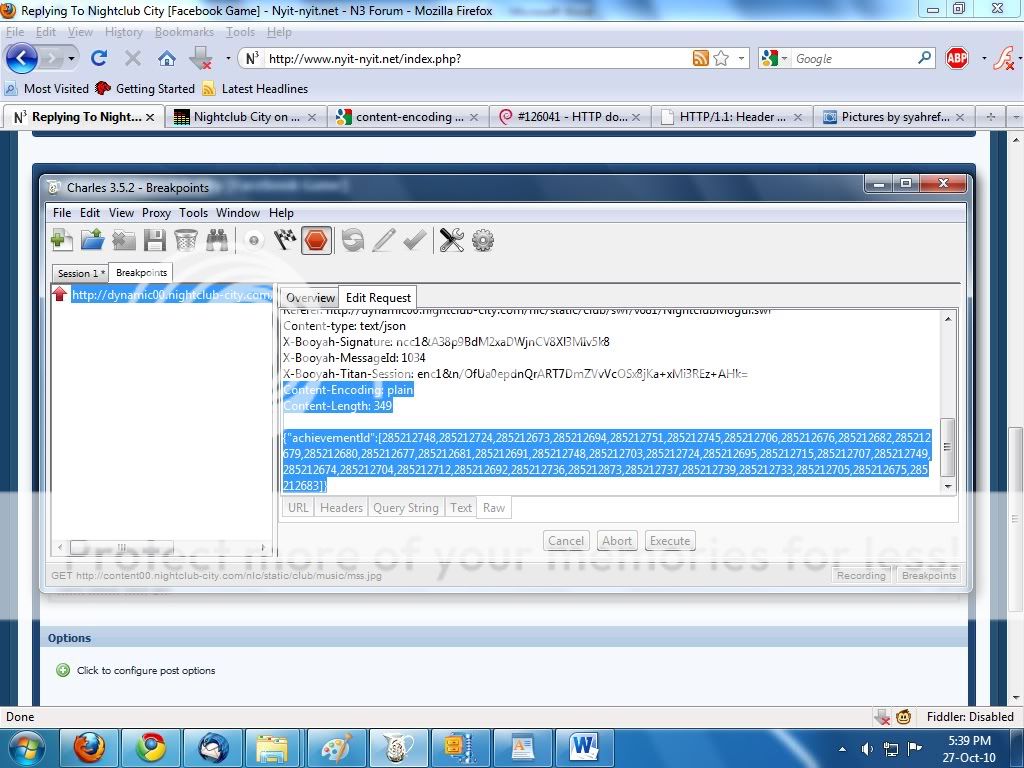Click the Google search input field
This screenshot has height=768, width=1024.
(x=852, y=59)
